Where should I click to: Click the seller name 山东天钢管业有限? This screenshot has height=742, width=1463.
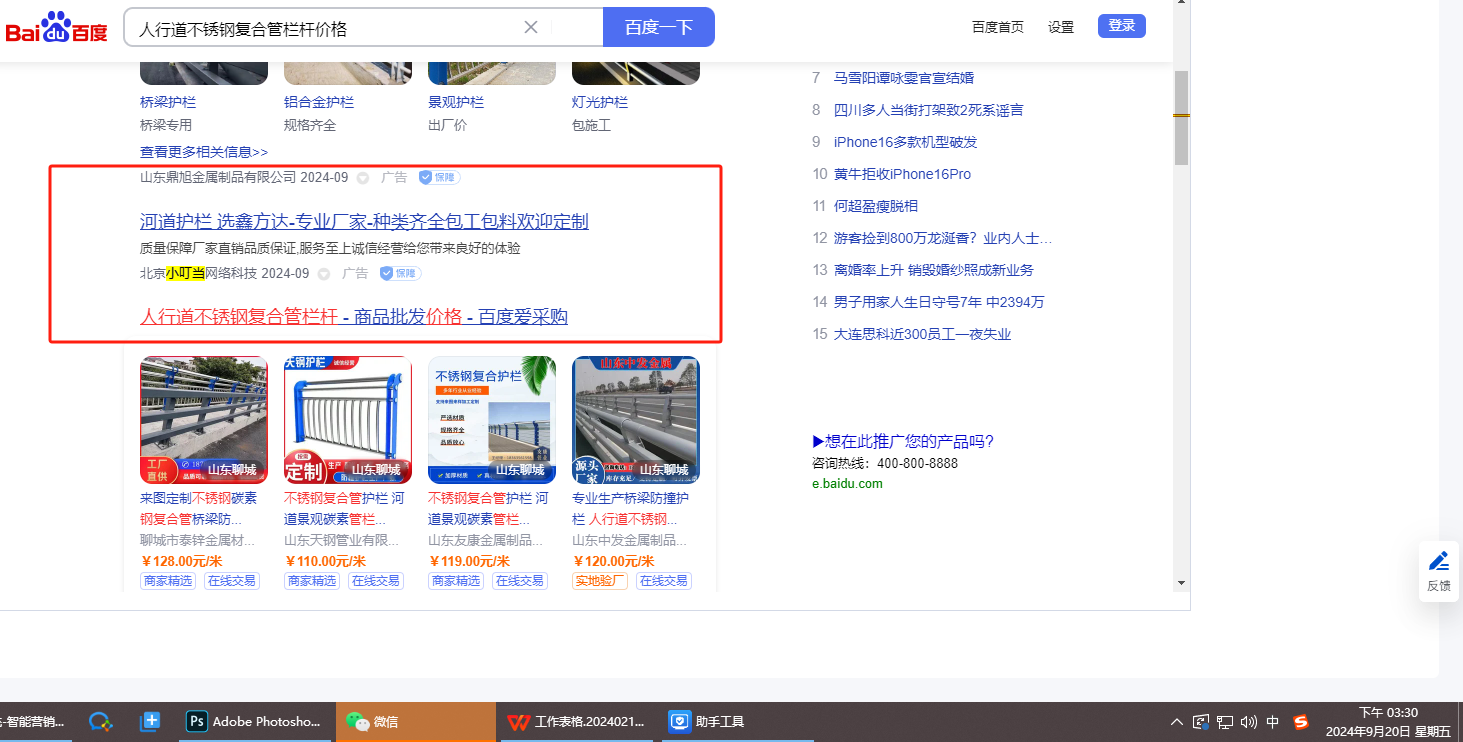pyautogui.click(x=343, y=540)
